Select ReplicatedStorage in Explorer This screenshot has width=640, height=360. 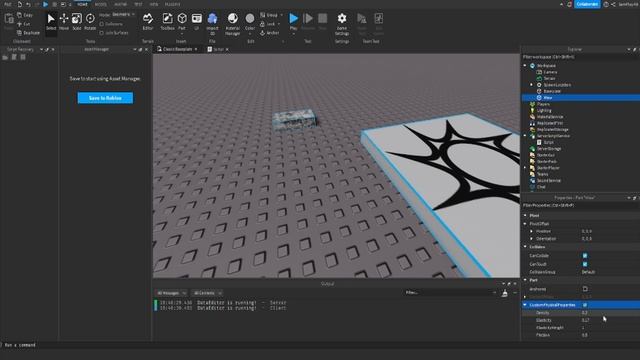(x=552, y=130)
